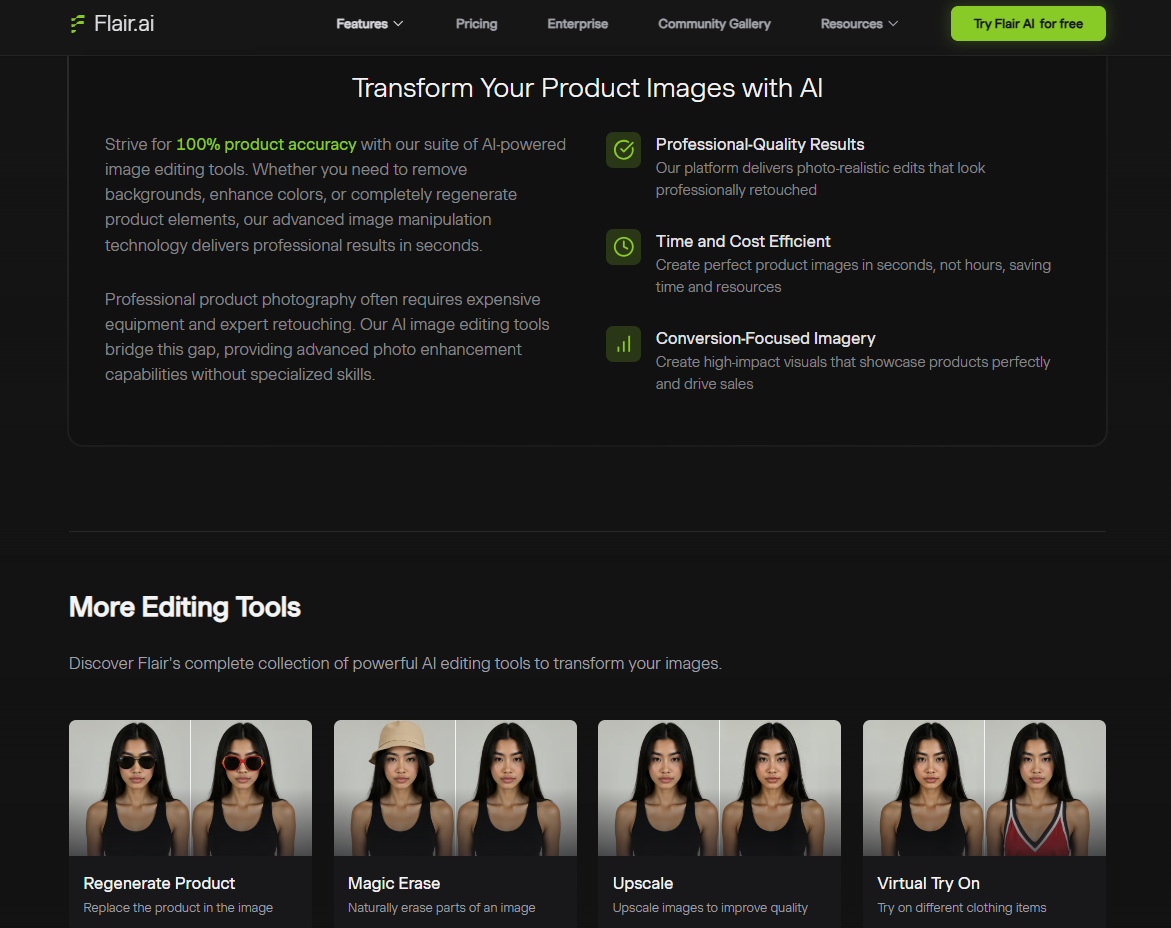Click 'Upscale images to improve quality' description

(709, 908)
